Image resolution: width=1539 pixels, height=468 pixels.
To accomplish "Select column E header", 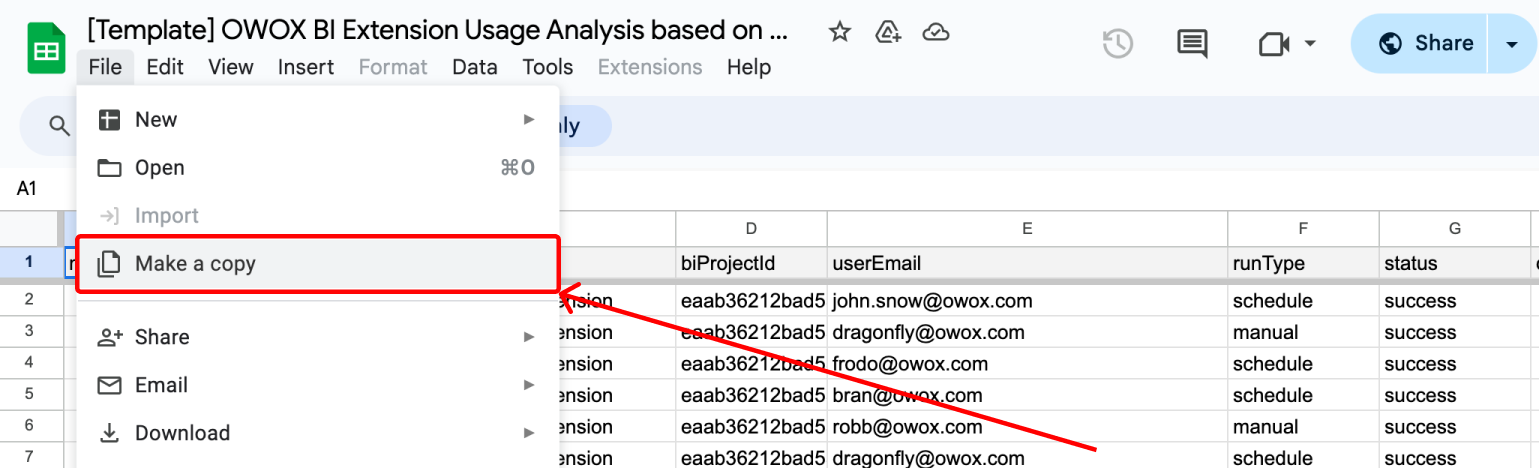I will [1027, 229].
